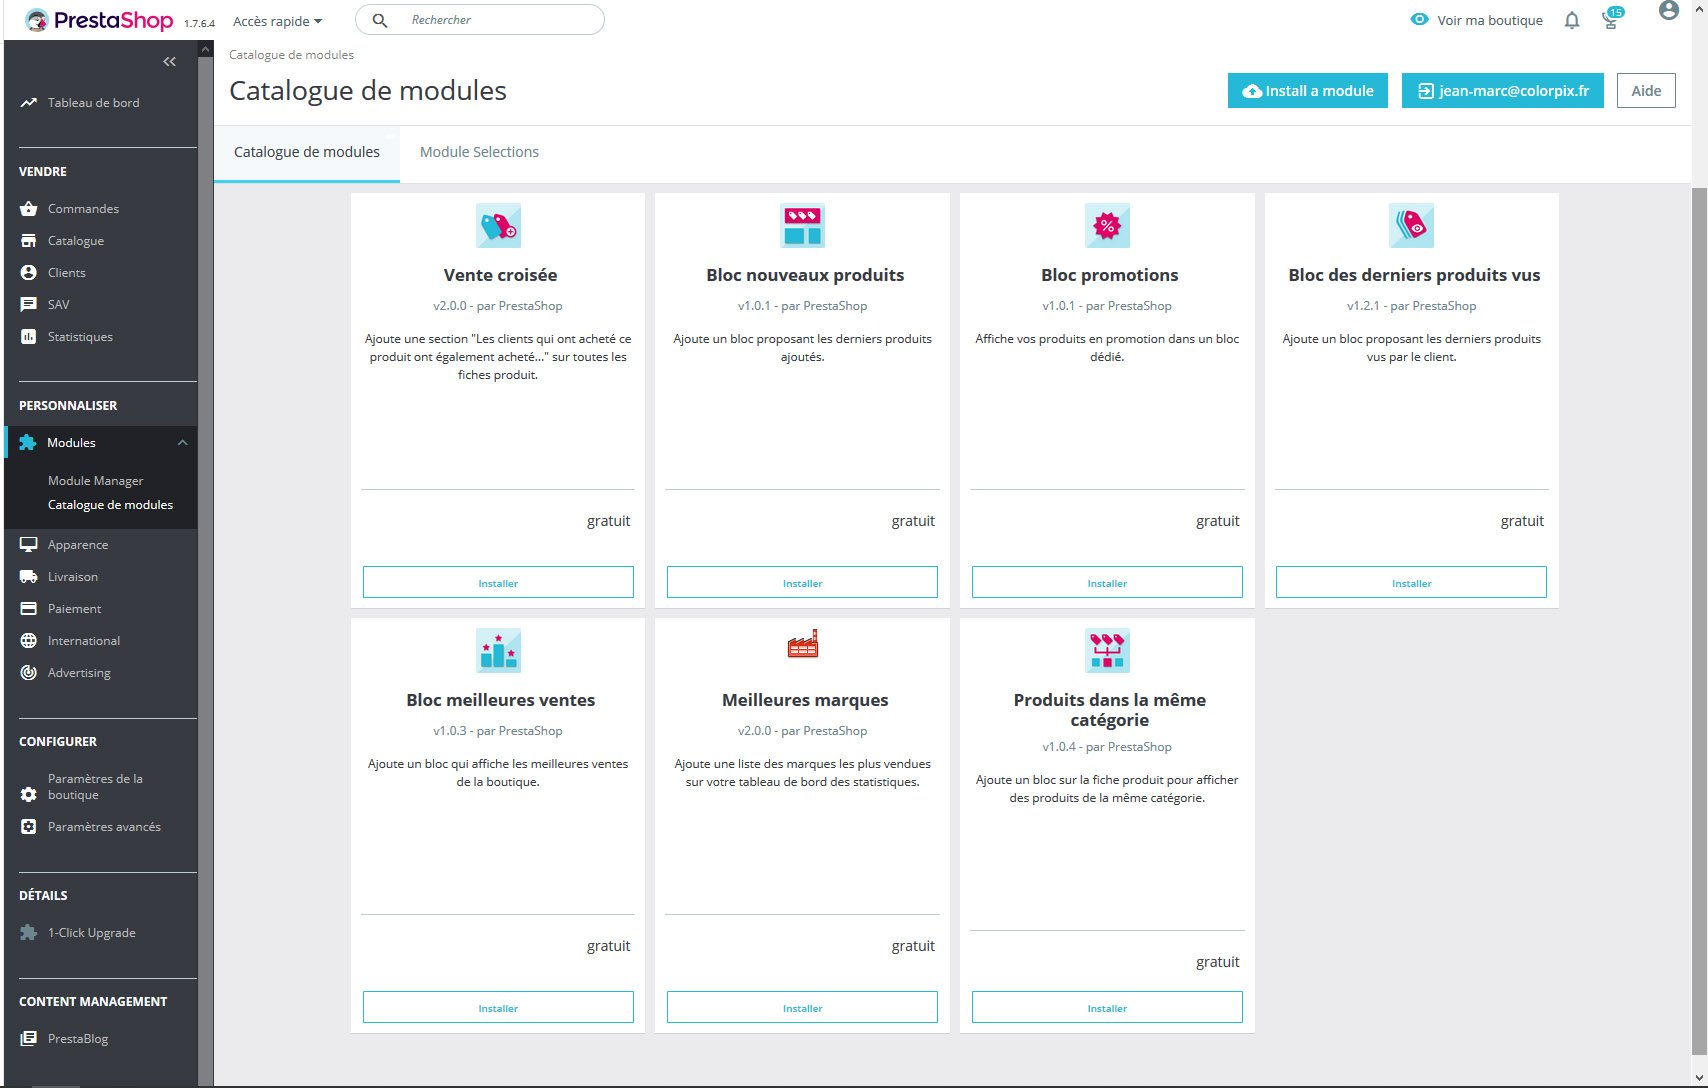Click the Paiement credit card icon
The width and height of the screenshot is (1708, 1088).
(x=29, y=609)
